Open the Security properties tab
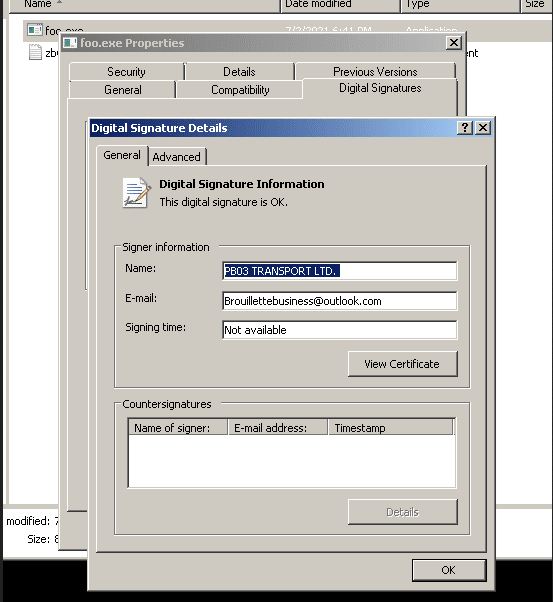Screen dimensions: 553x602 click(126, 72)
